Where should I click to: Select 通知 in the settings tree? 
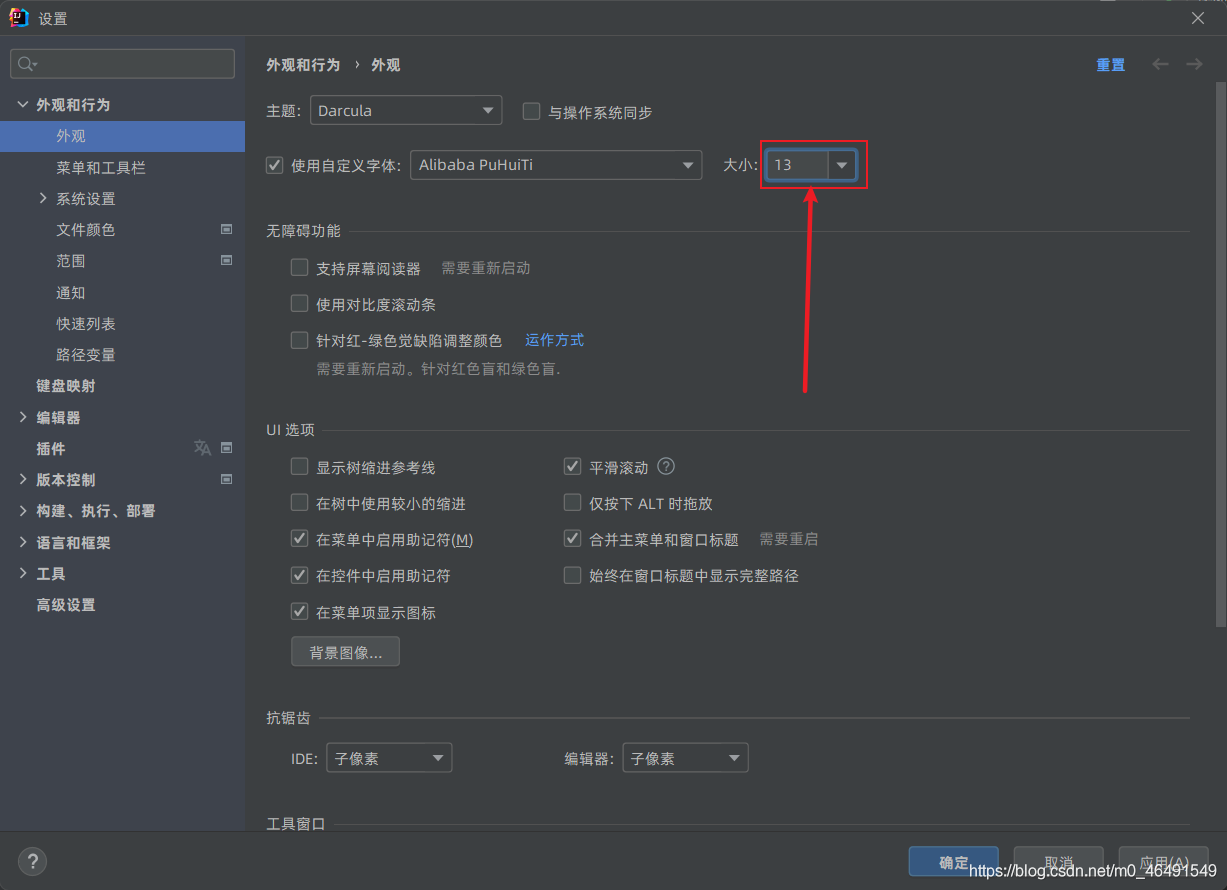point(122,292)
